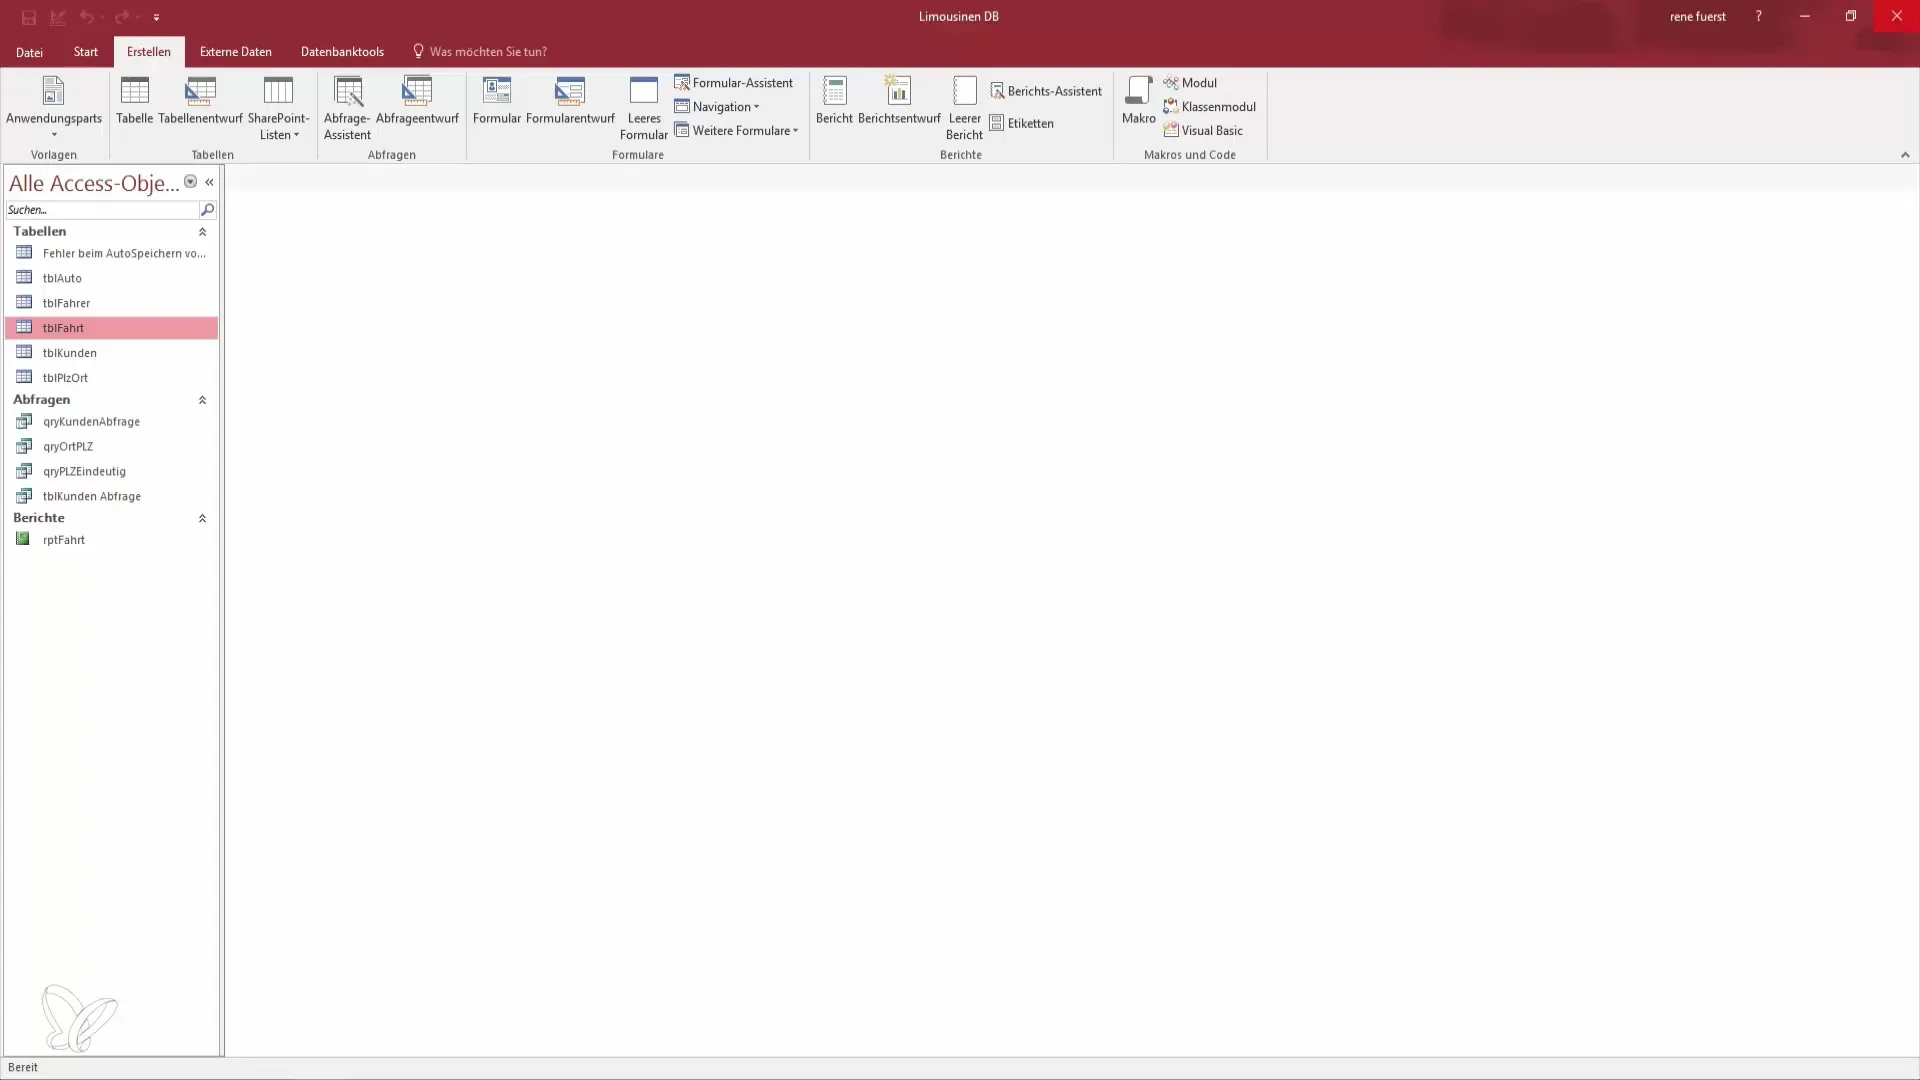The image size is (1920, 1080).
Task: Select the qryKundenAbfrage query
Action: pos(111,422)
